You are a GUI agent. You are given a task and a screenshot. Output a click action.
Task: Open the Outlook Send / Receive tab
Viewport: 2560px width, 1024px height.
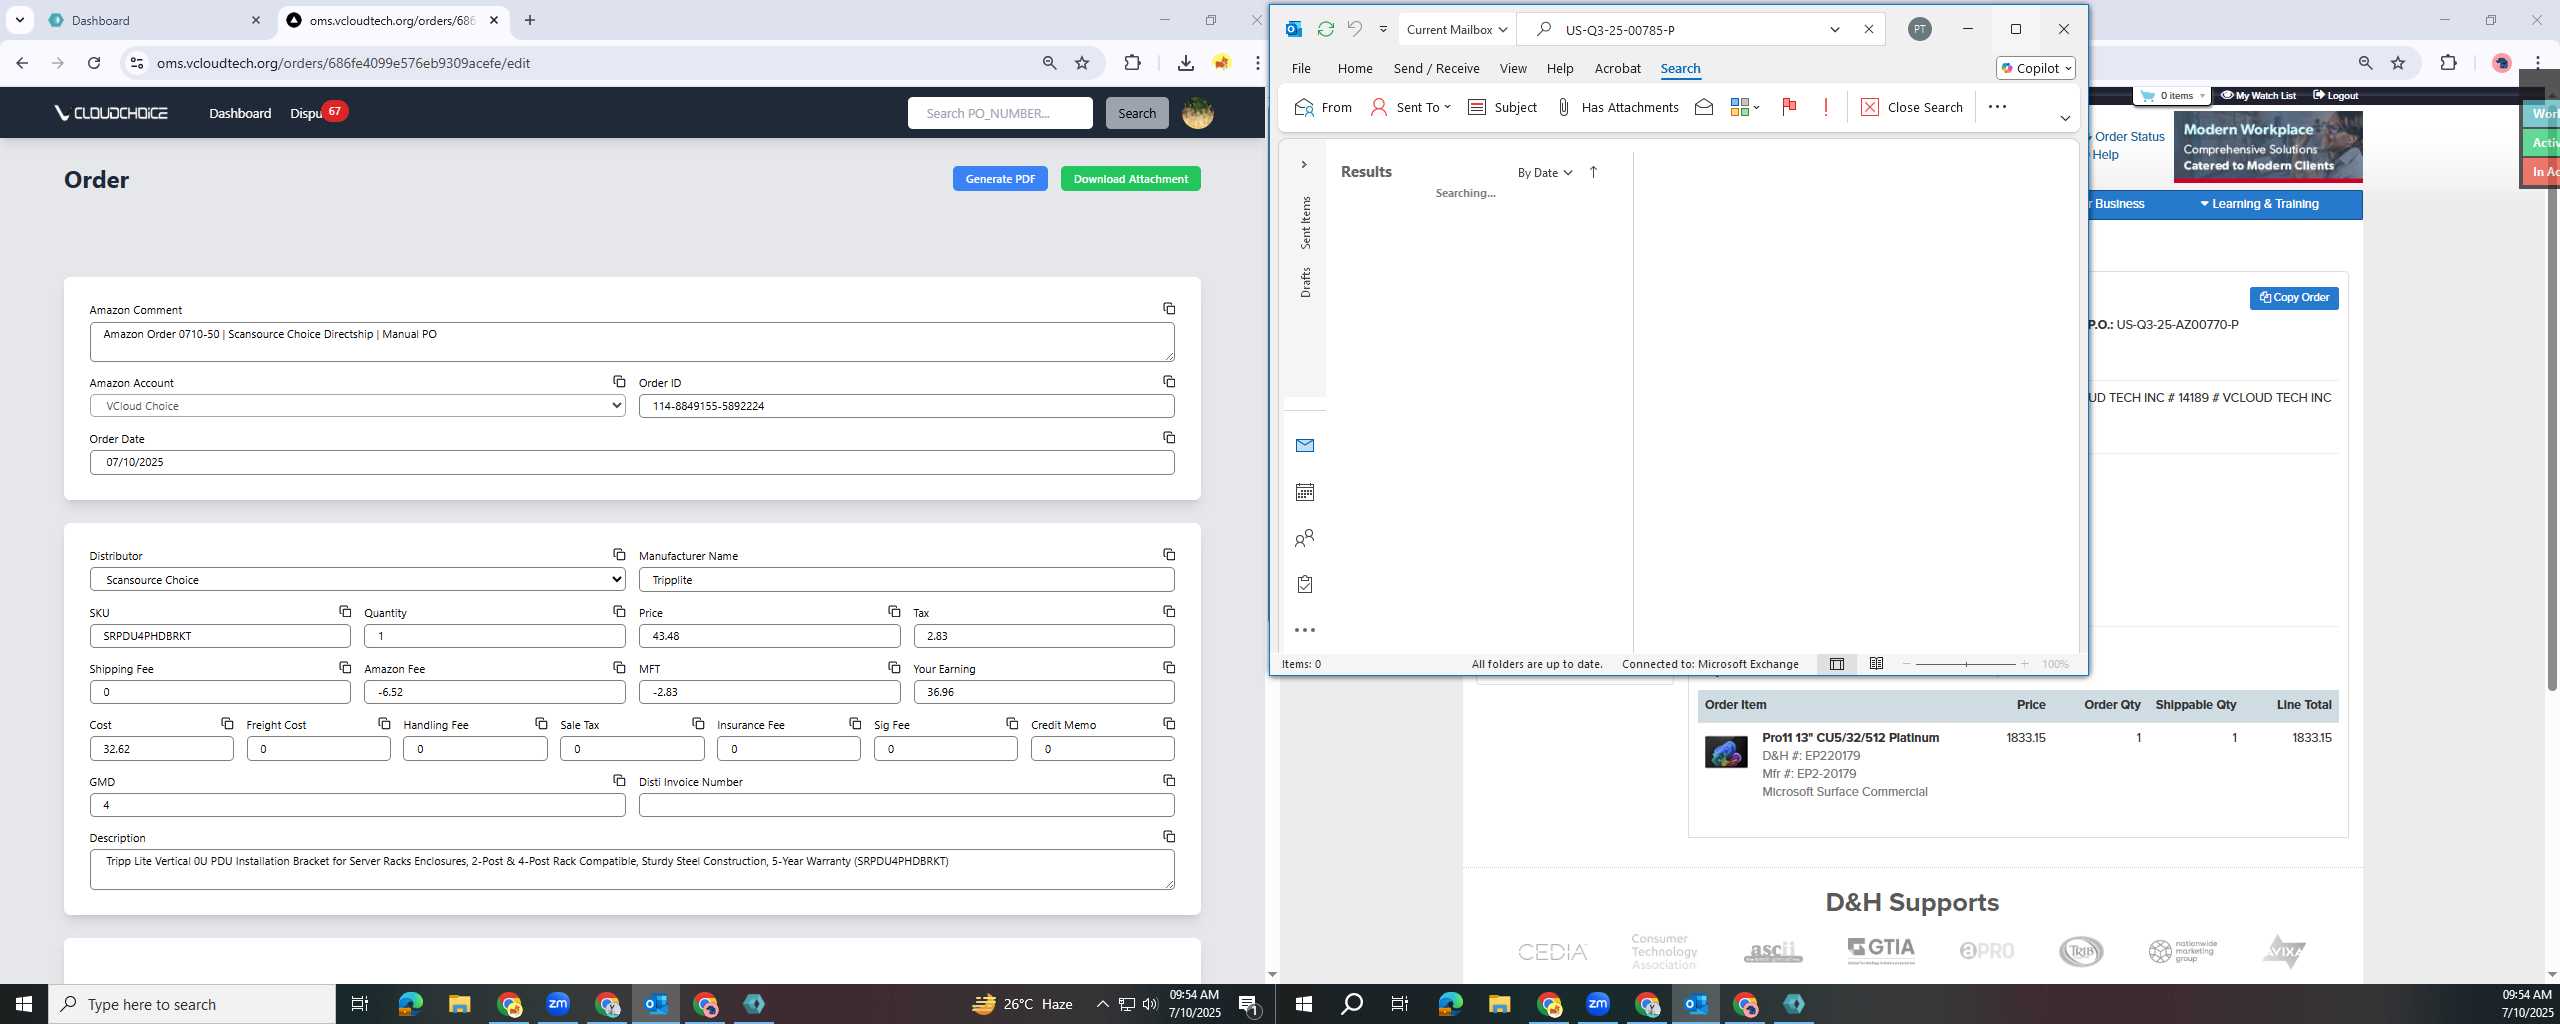[1436, 68]
